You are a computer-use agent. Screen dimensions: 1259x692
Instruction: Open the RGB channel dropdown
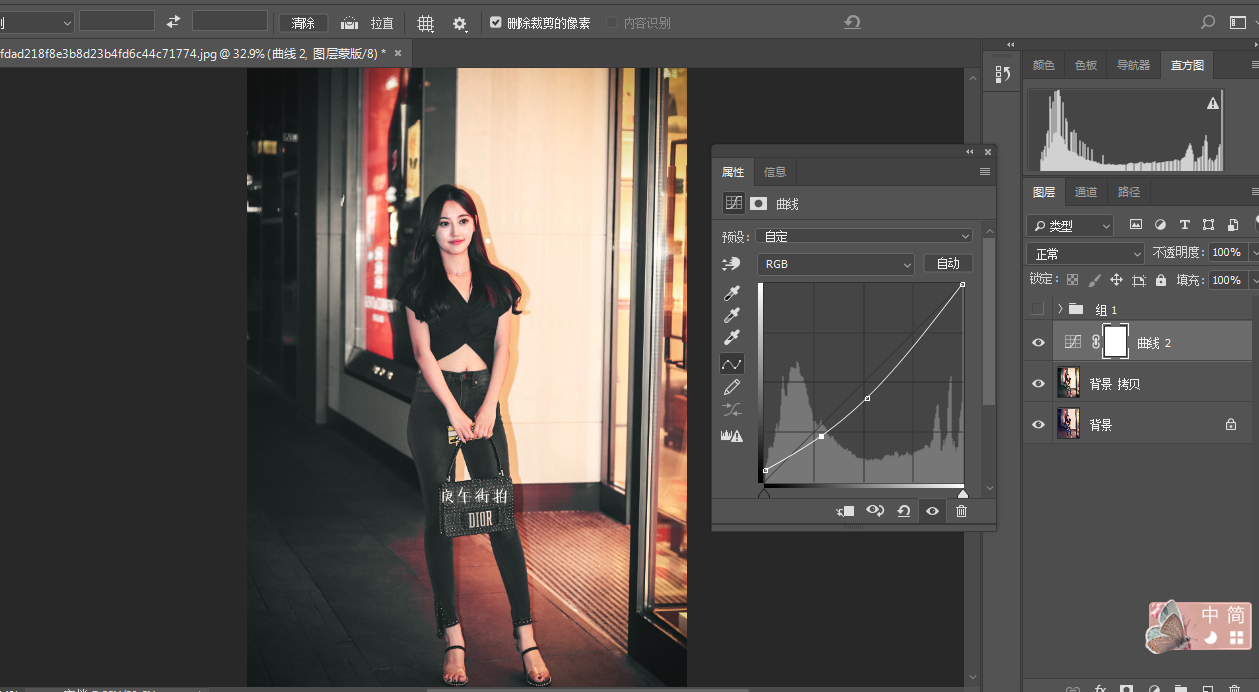tap(836, 264)
